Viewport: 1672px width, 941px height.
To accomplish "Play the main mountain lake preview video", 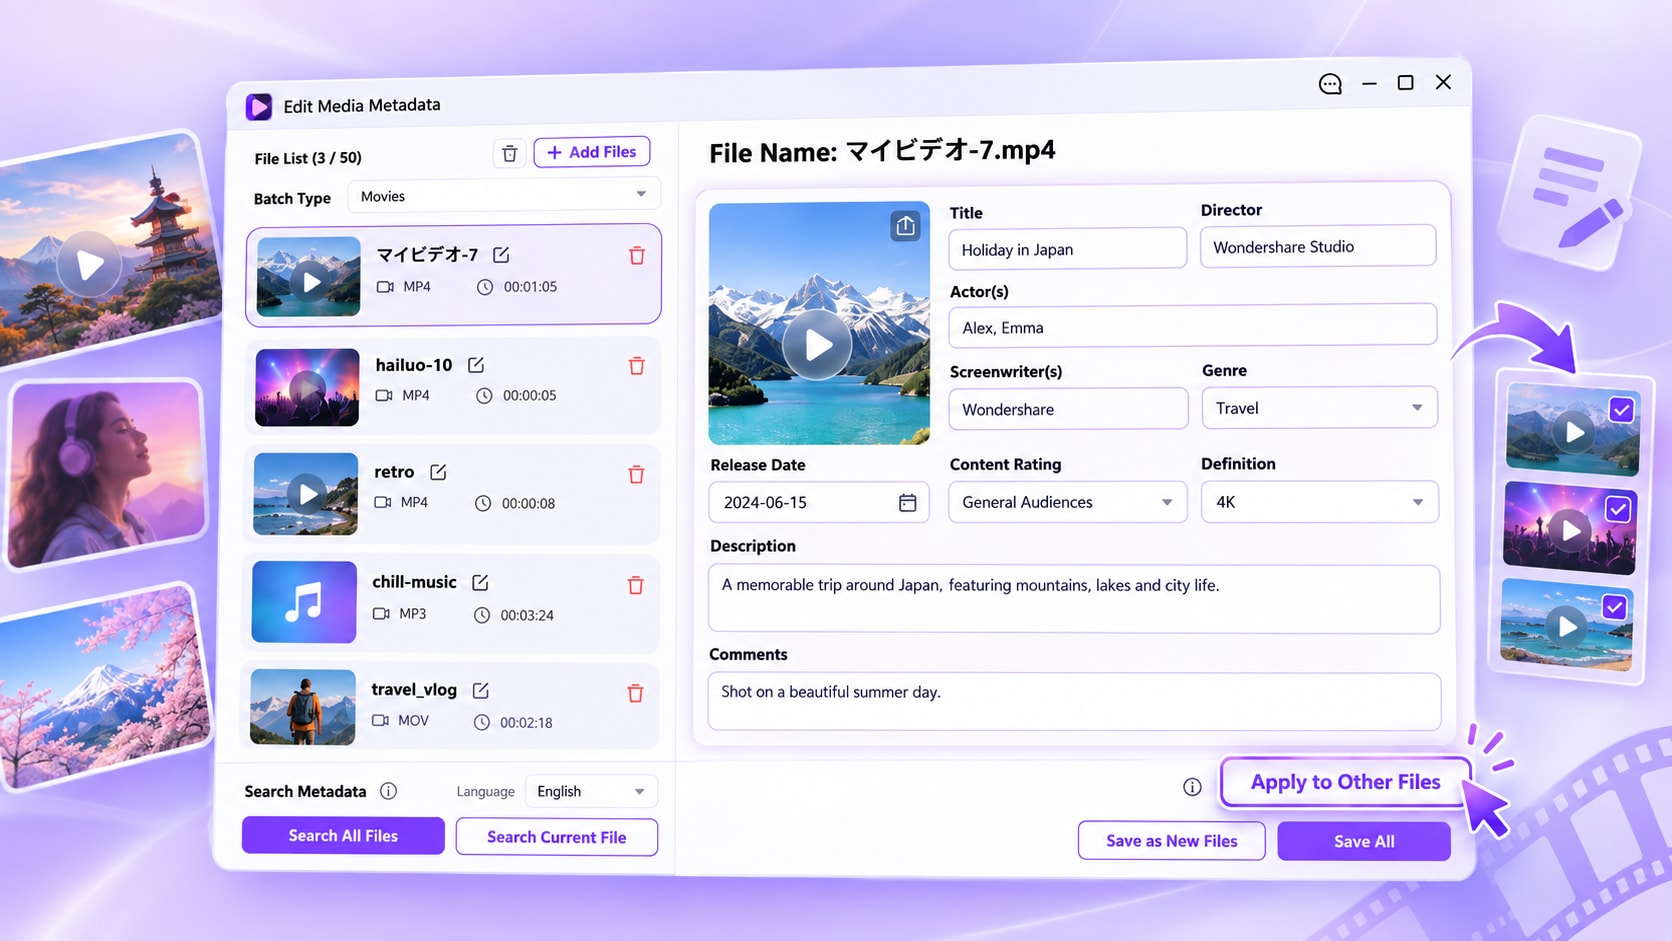I will [x=817, y=345].
